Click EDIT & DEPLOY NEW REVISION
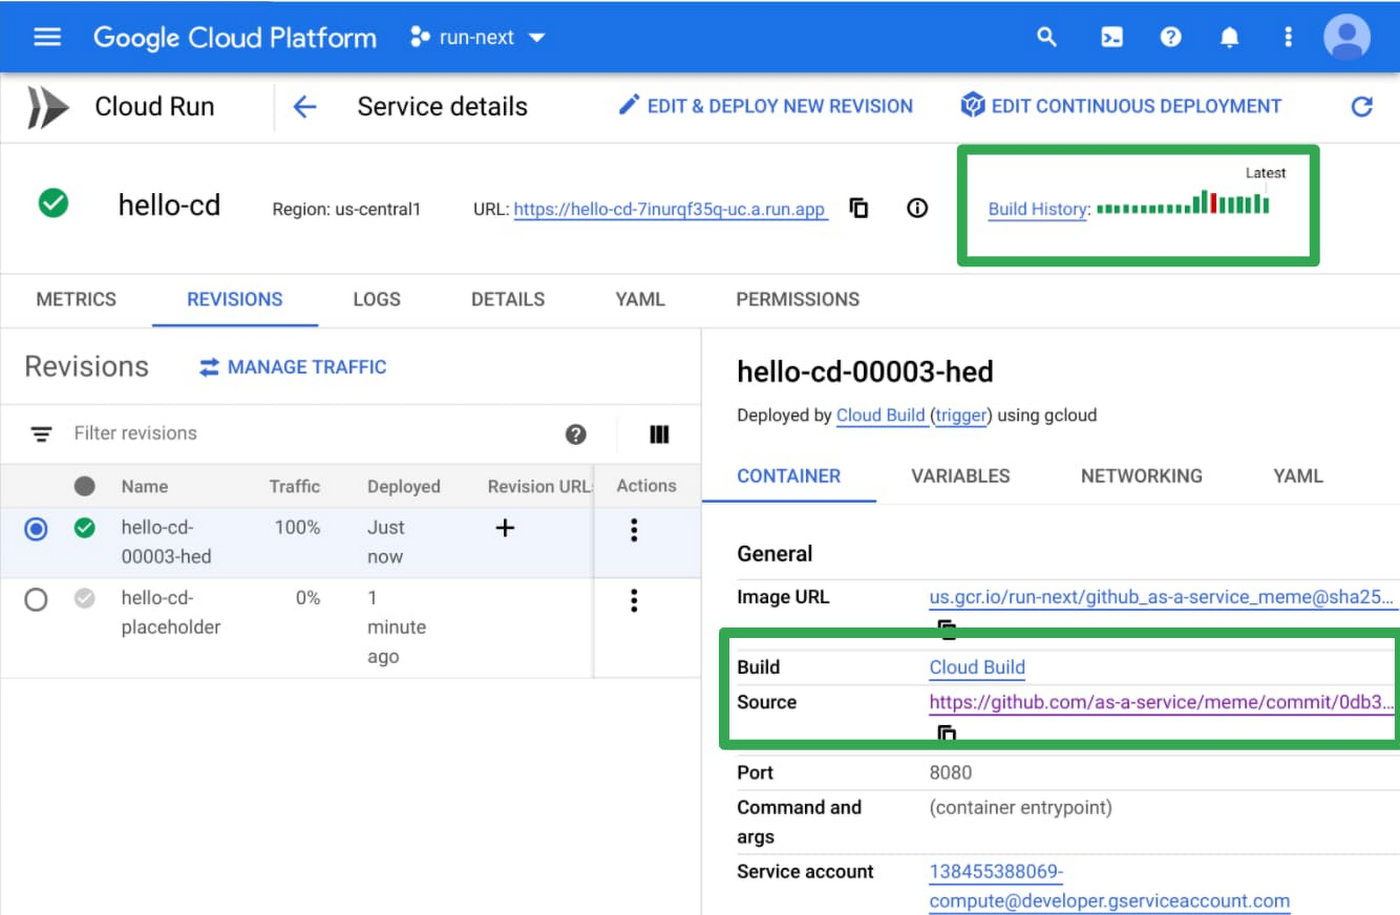The image size is (1400, 915). point(766,106)
